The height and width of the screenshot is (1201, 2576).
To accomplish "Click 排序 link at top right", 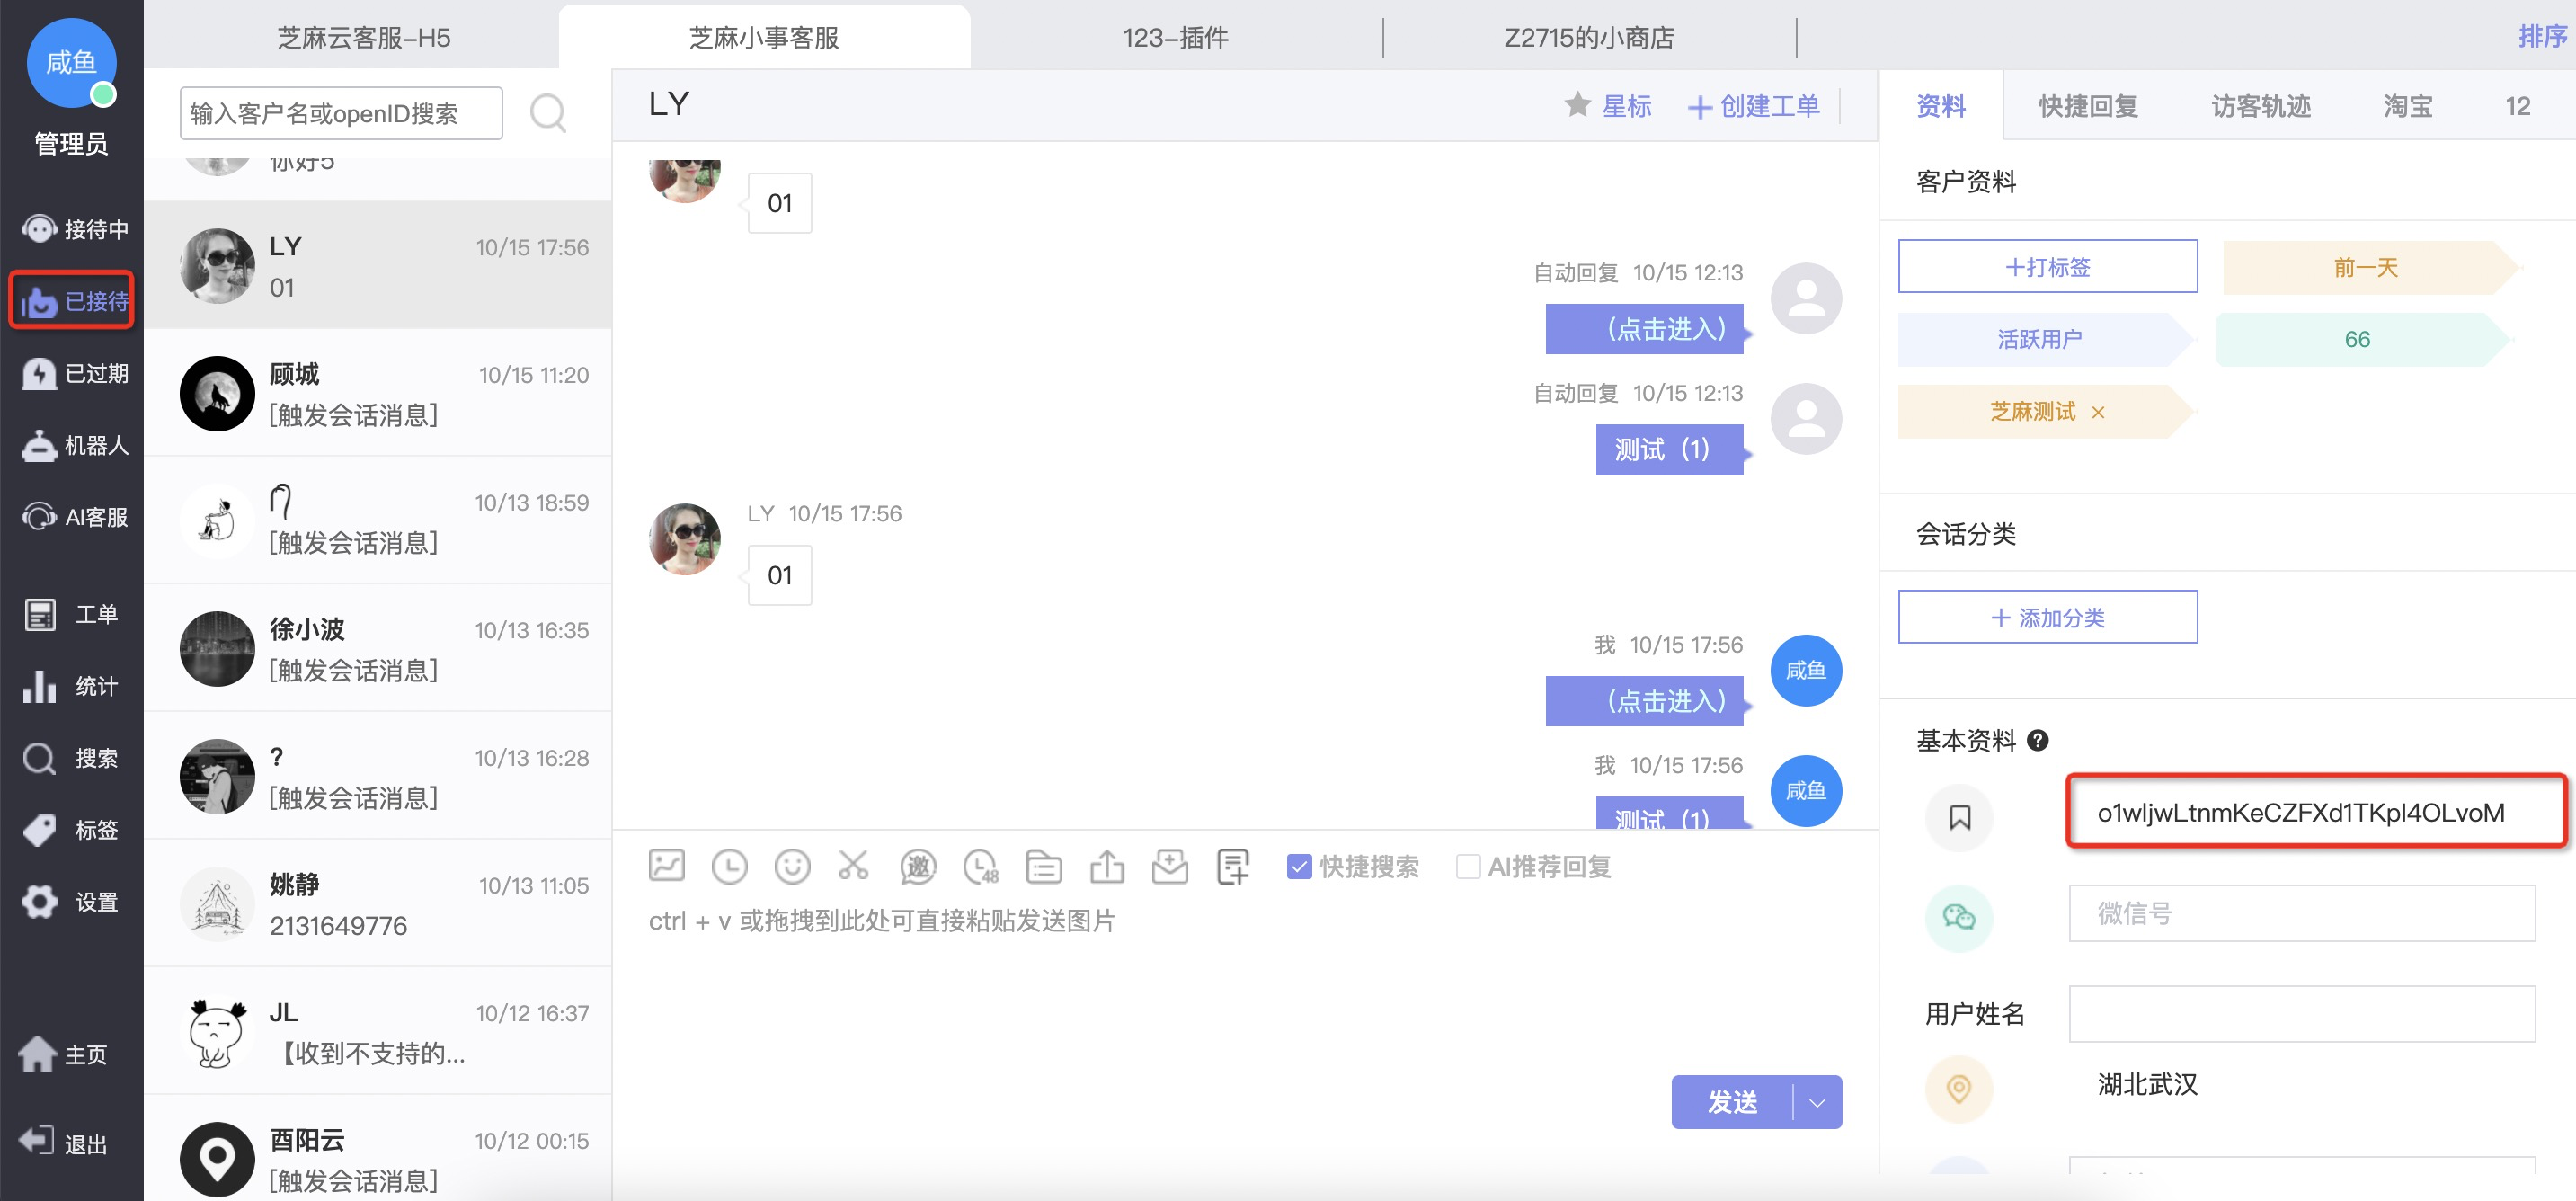I will point(2542,36).
